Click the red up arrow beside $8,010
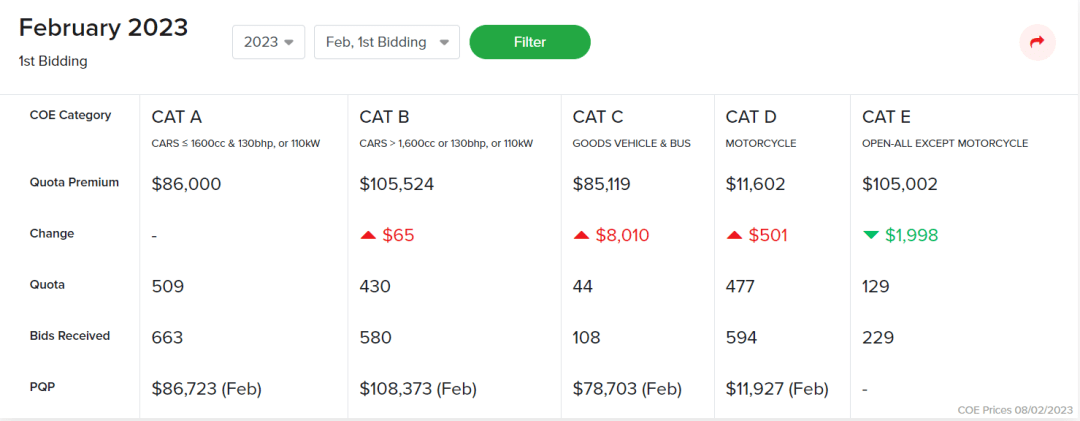1080x421 pixels. (581, 235)
